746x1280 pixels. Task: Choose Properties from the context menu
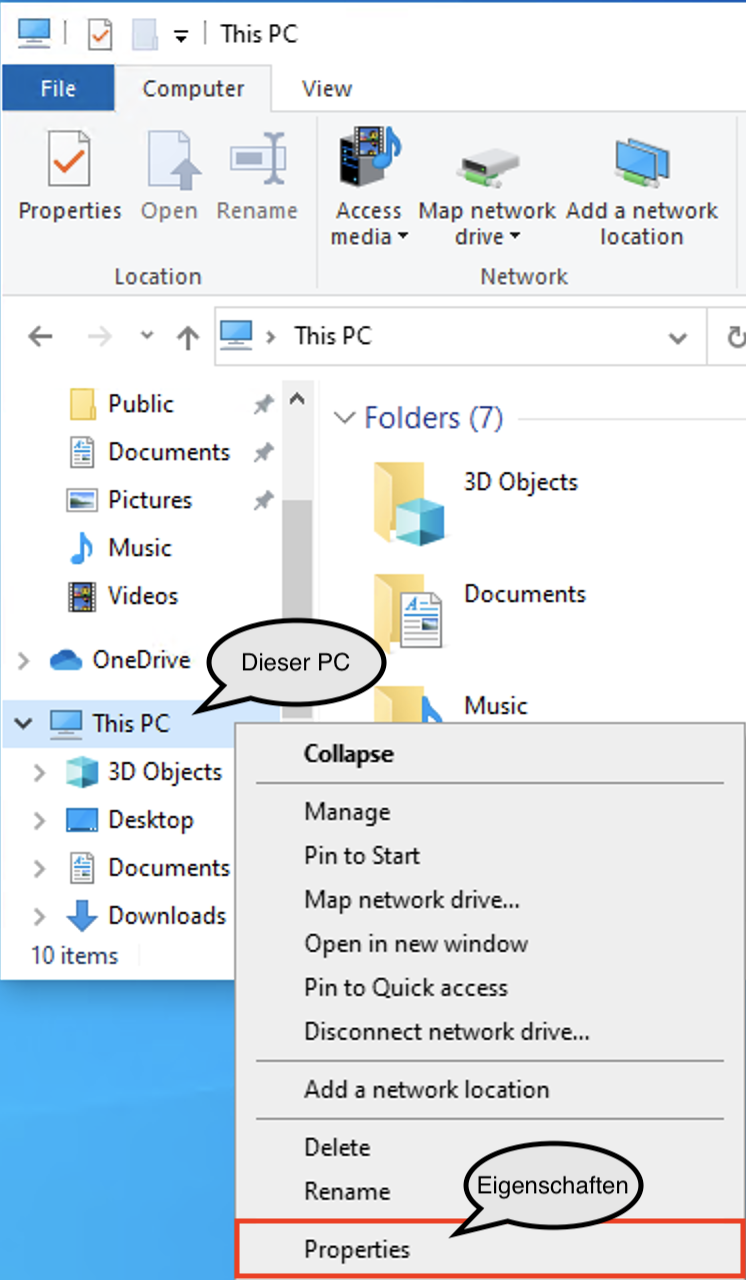[357, 1249]
